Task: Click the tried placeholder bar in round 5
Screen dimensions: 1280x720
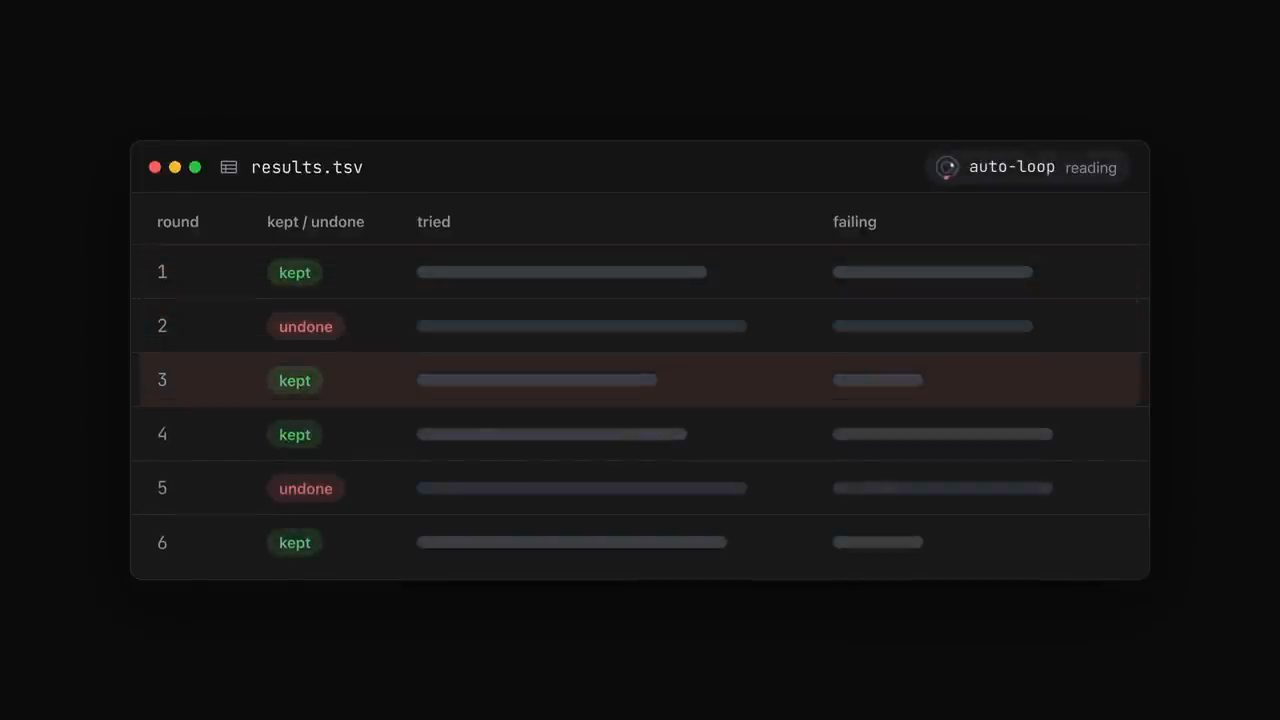Action: [x=582, y=488]
